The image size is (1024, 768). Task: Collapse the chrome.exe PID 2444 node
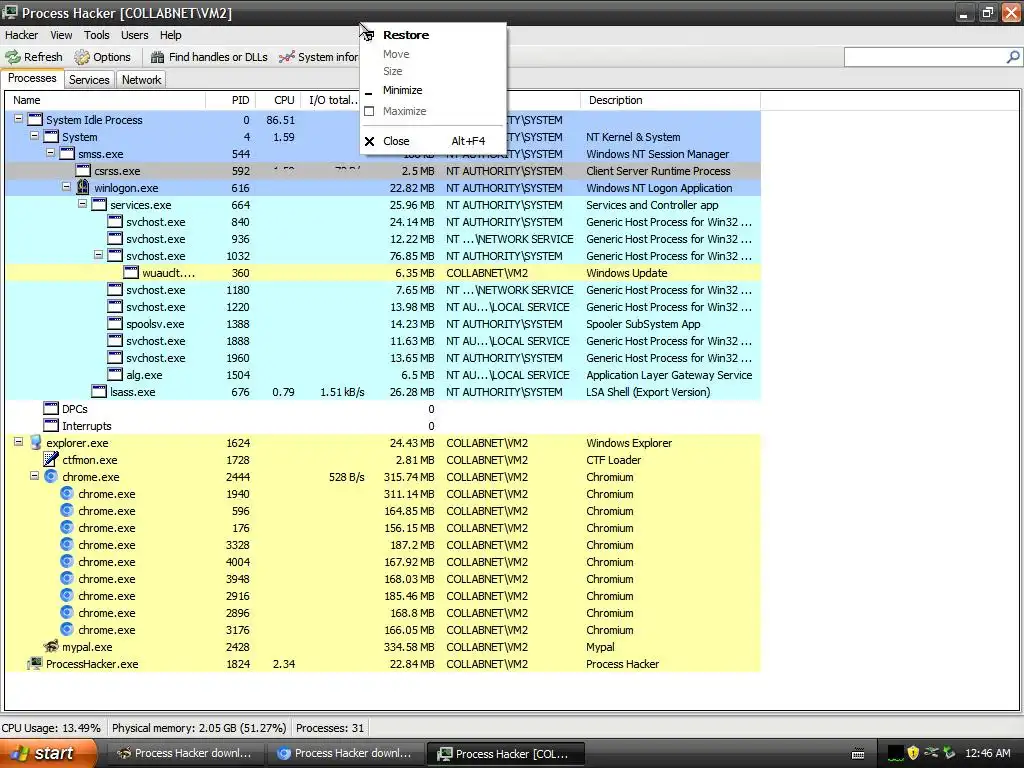[35, 476]
